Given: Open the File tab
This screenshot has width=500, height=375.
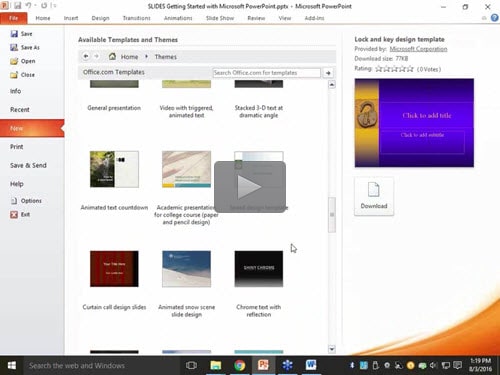Looking at the screenshot, I should 14,18.
